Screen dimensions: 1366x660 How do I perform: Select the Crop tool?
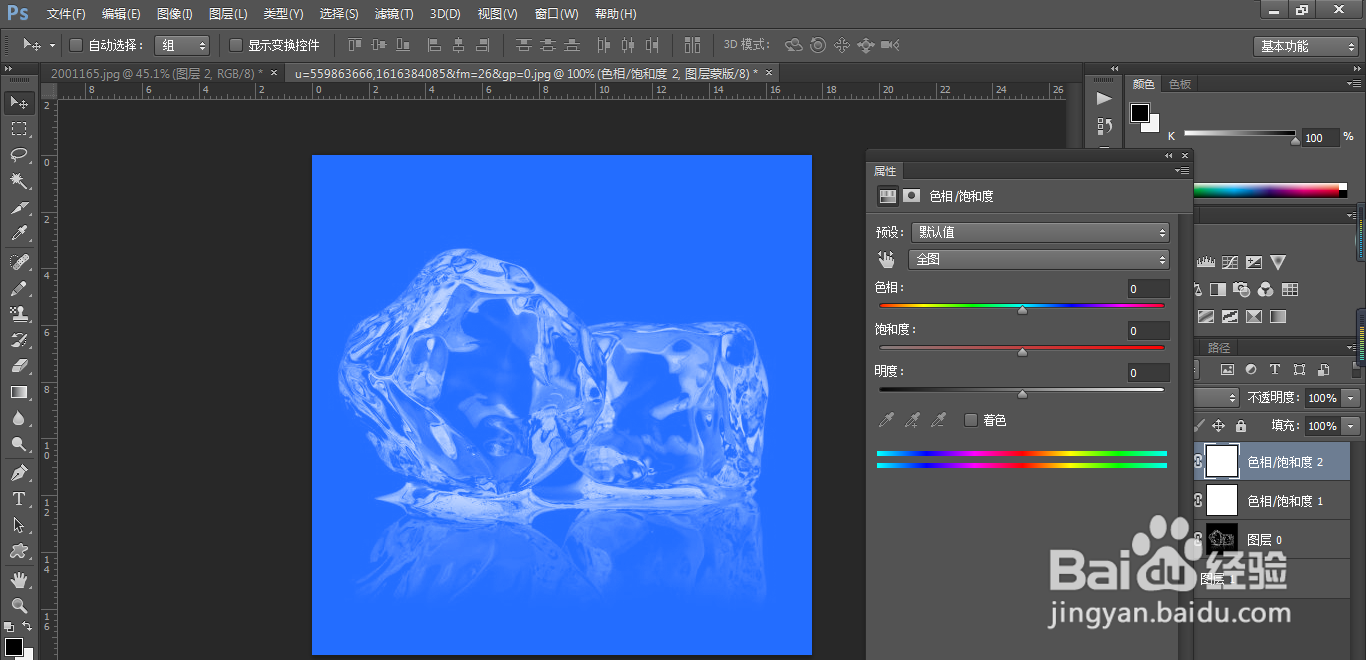click(19, 208)
